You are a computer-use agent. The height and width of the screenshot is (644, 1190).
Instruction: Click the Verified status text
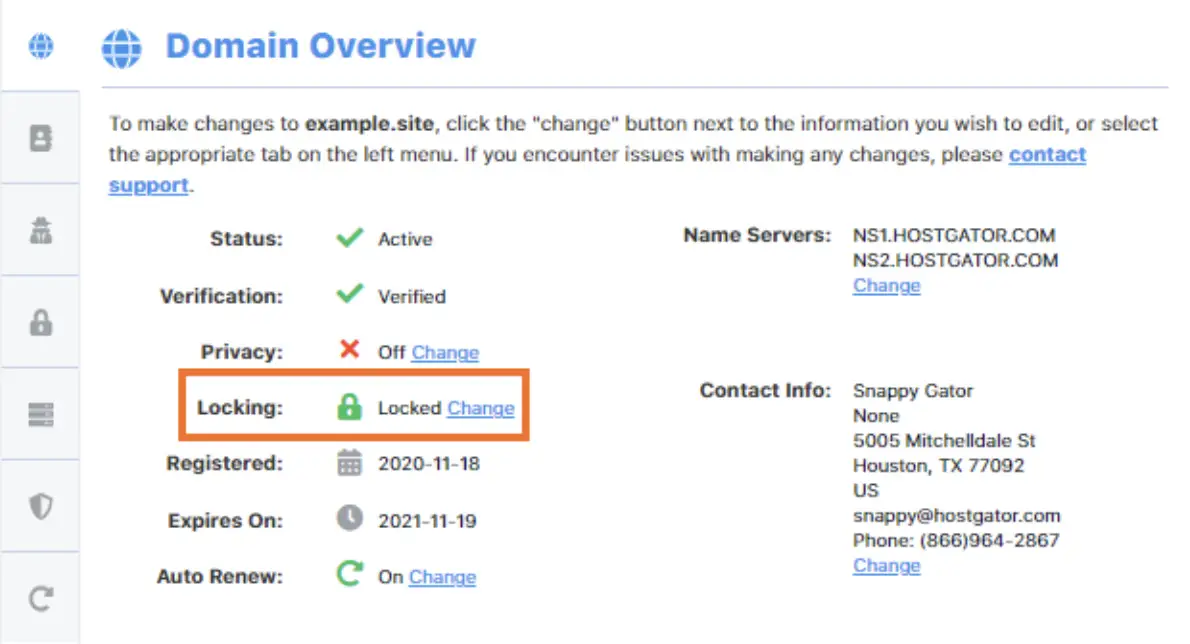(x=412, y=297)
